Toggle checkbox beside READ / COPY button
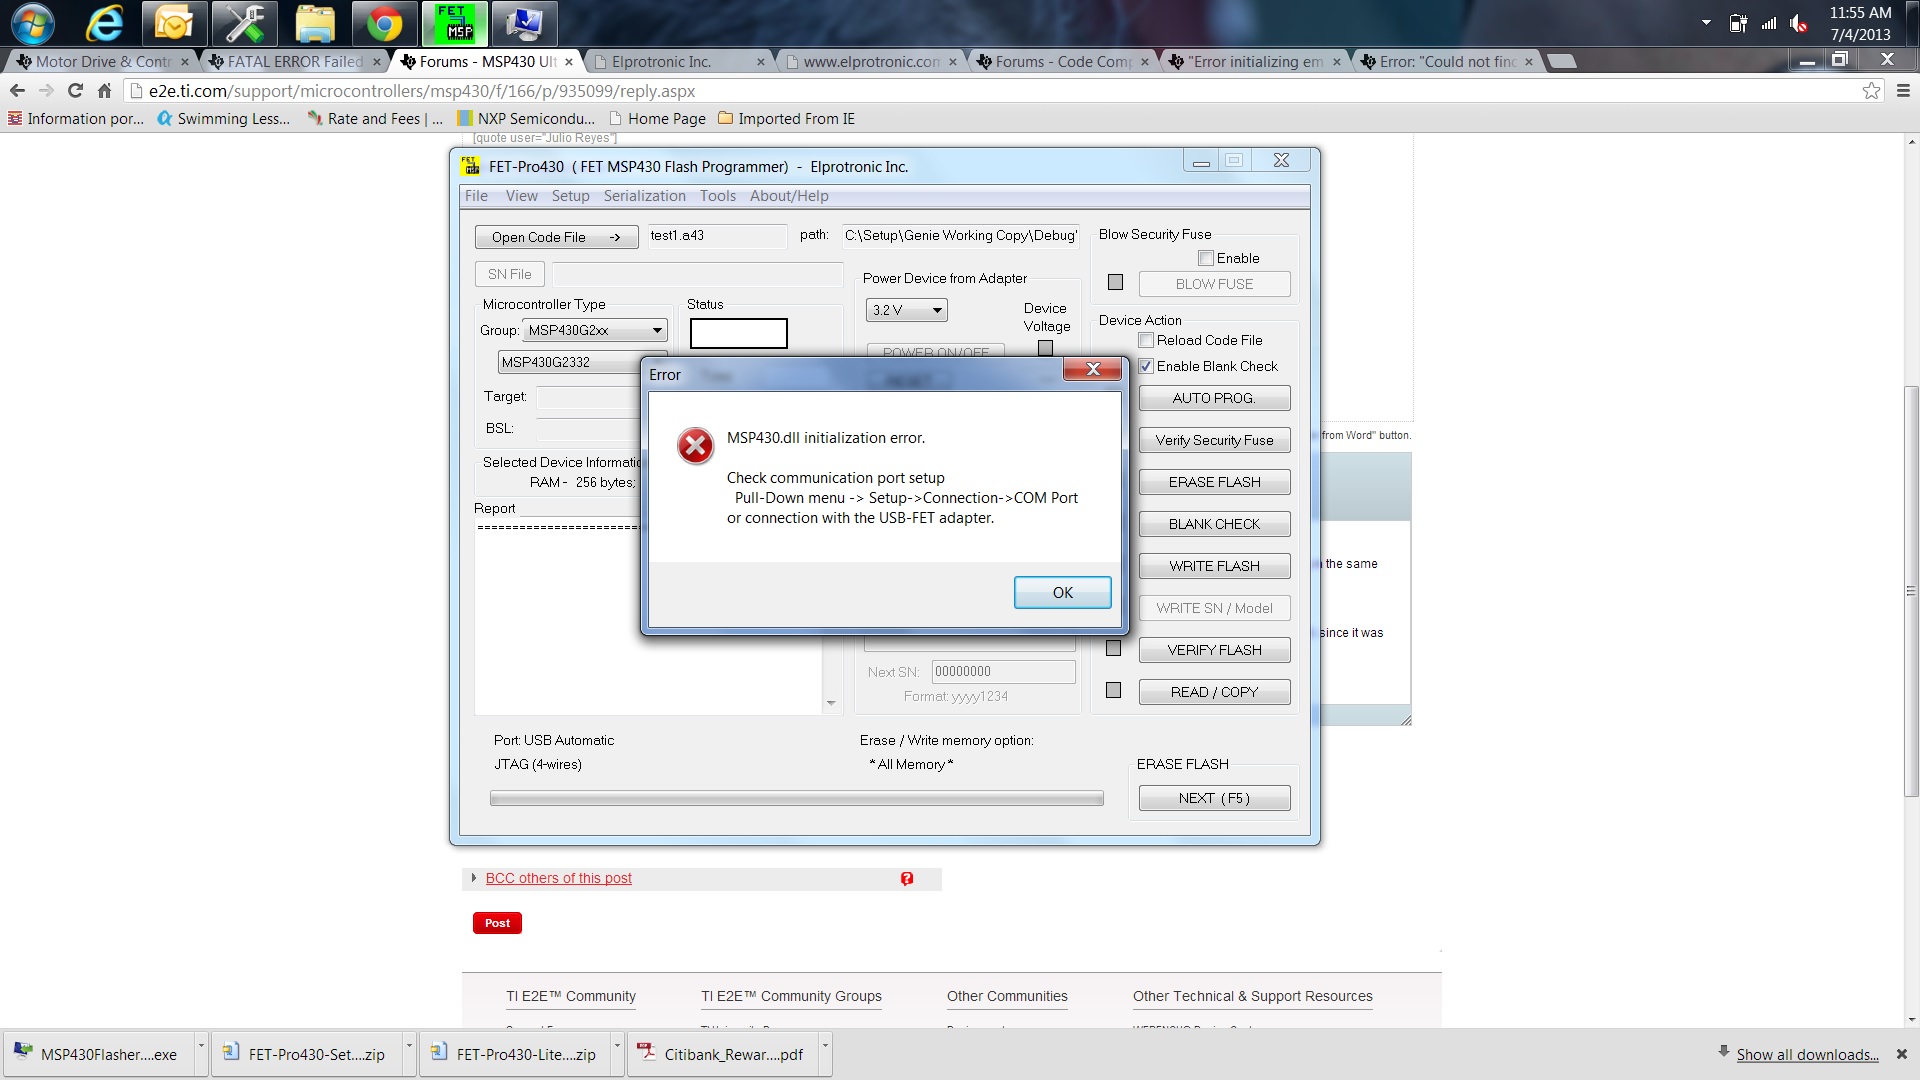 [1113, 691]
